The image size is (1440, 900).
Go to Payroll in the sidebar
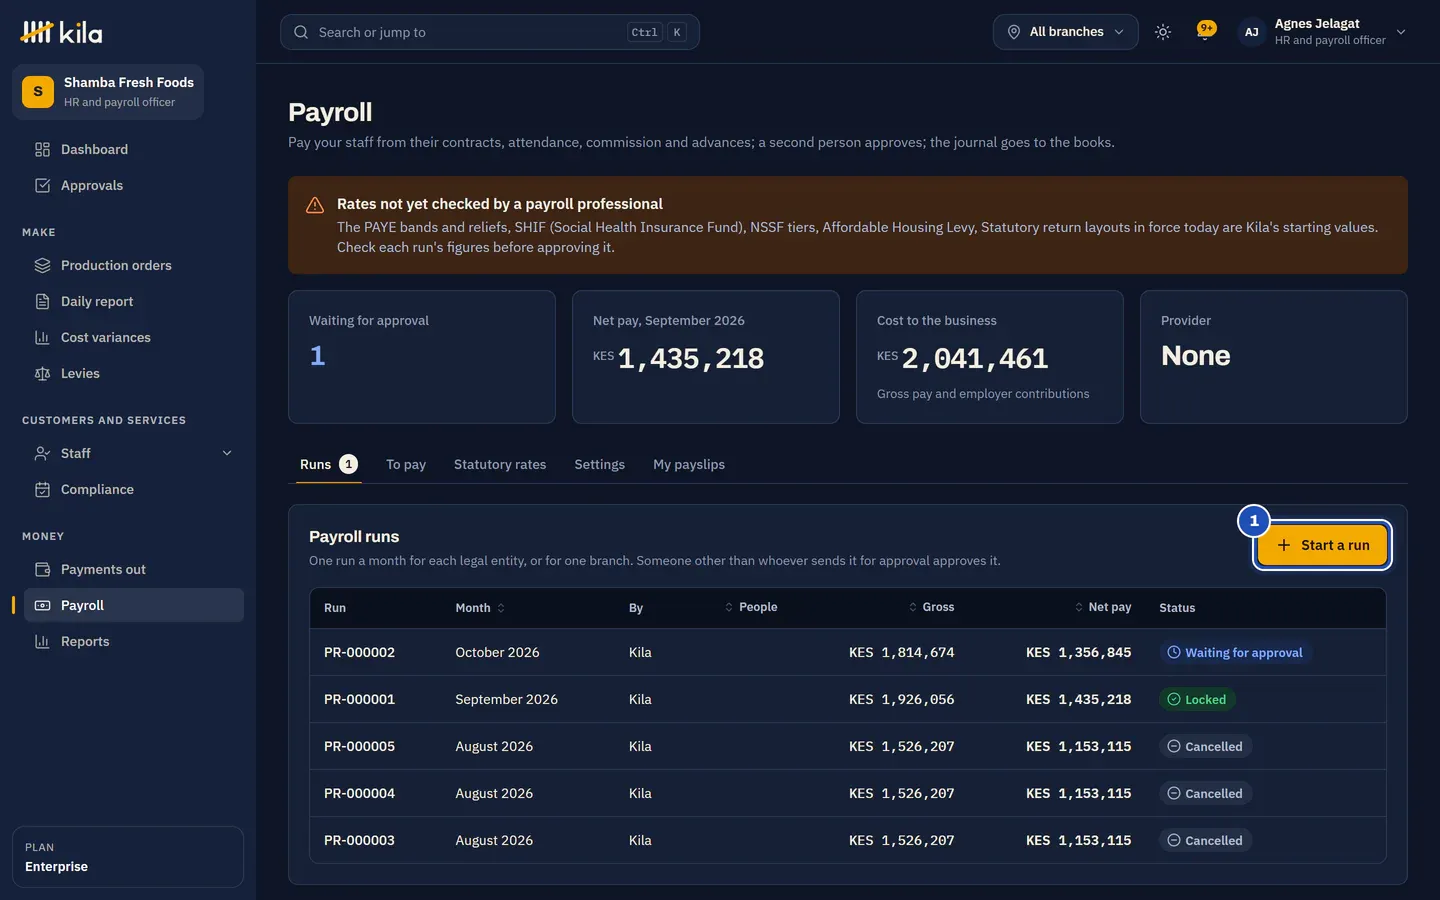(134, 605)
